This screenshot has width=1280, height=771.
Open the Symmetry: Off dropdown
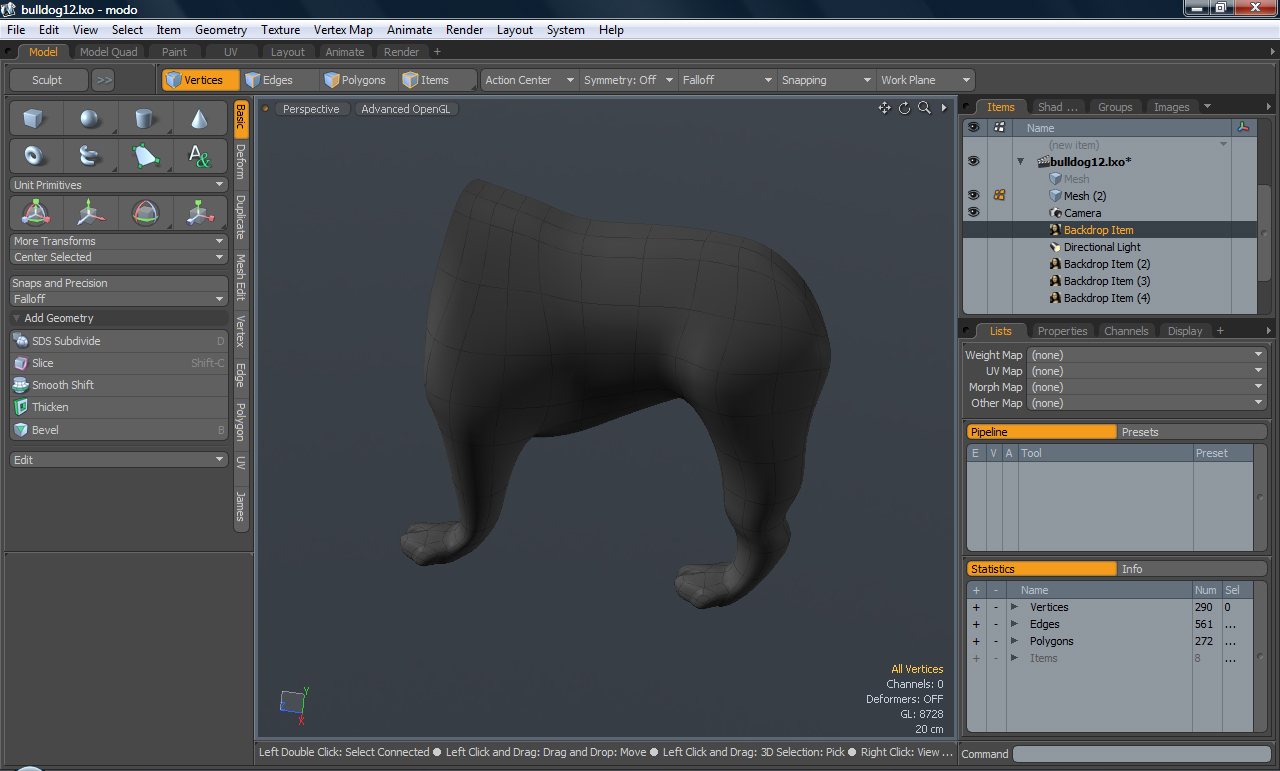click(628, 80)
